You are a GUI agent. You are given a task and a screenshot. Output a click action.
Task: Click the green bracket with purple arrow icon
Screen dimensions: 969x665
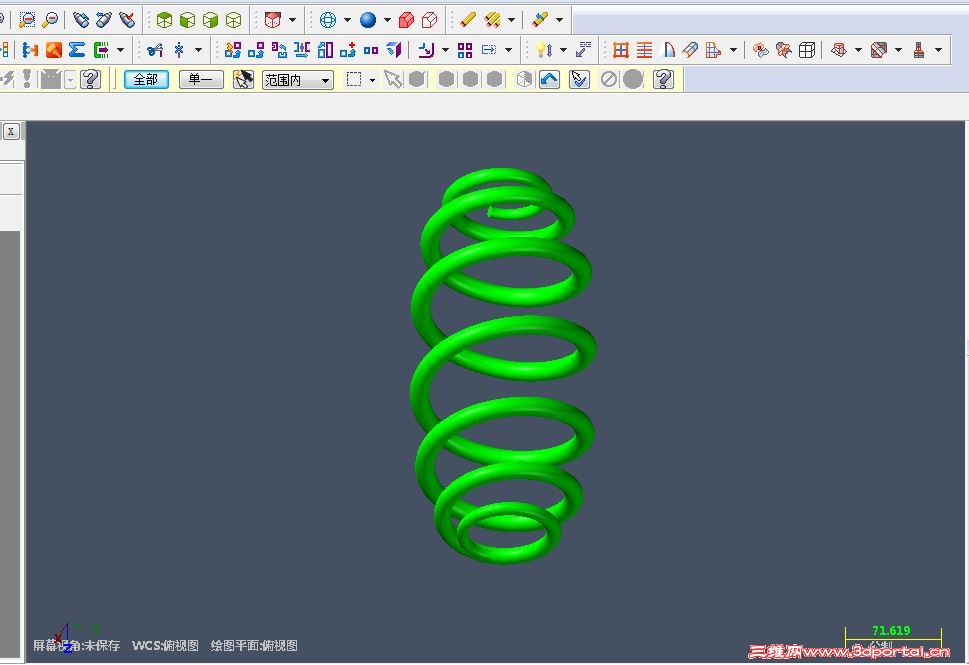click(x=101, y=50)
